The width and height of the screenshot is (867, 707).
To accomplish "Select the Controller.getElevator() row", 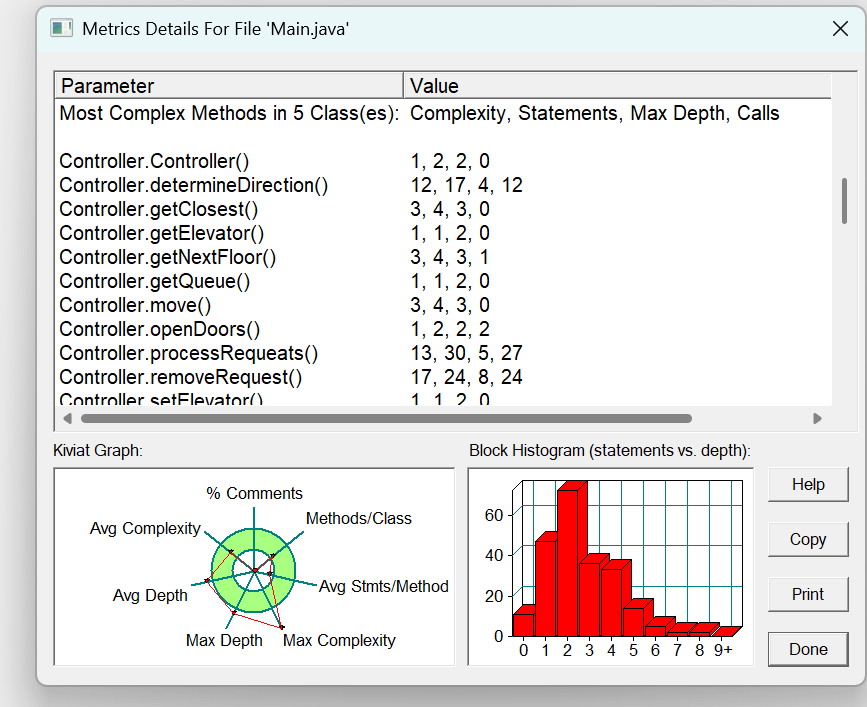I will click(x=444, y=233).
